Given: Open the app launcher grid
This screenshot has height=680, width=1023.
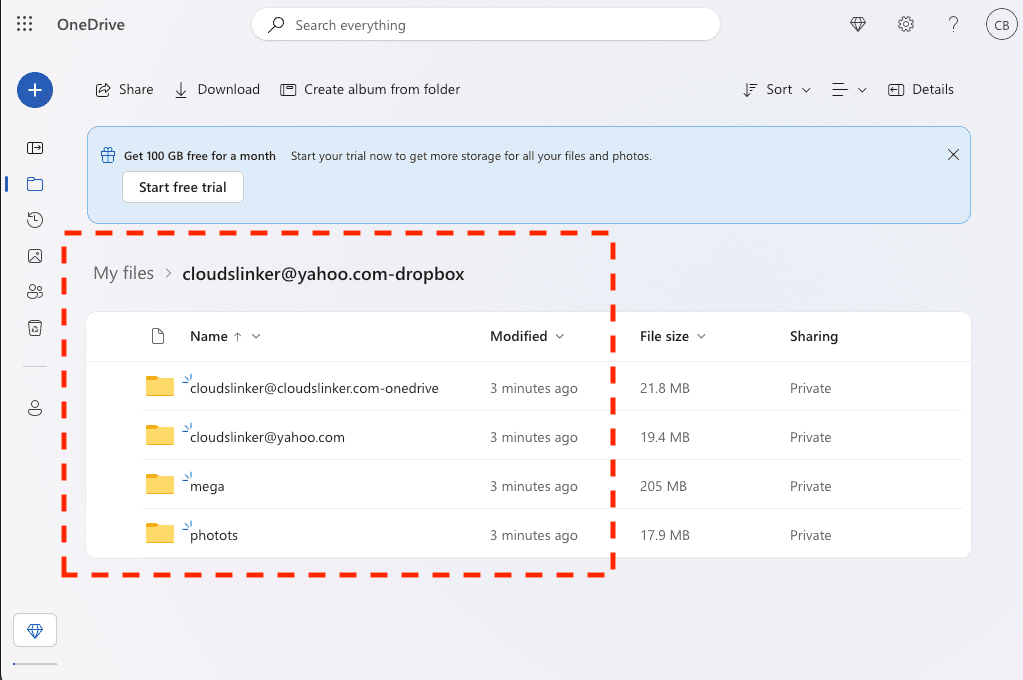Looking at the screenshot, I should (x=25, y=24).
